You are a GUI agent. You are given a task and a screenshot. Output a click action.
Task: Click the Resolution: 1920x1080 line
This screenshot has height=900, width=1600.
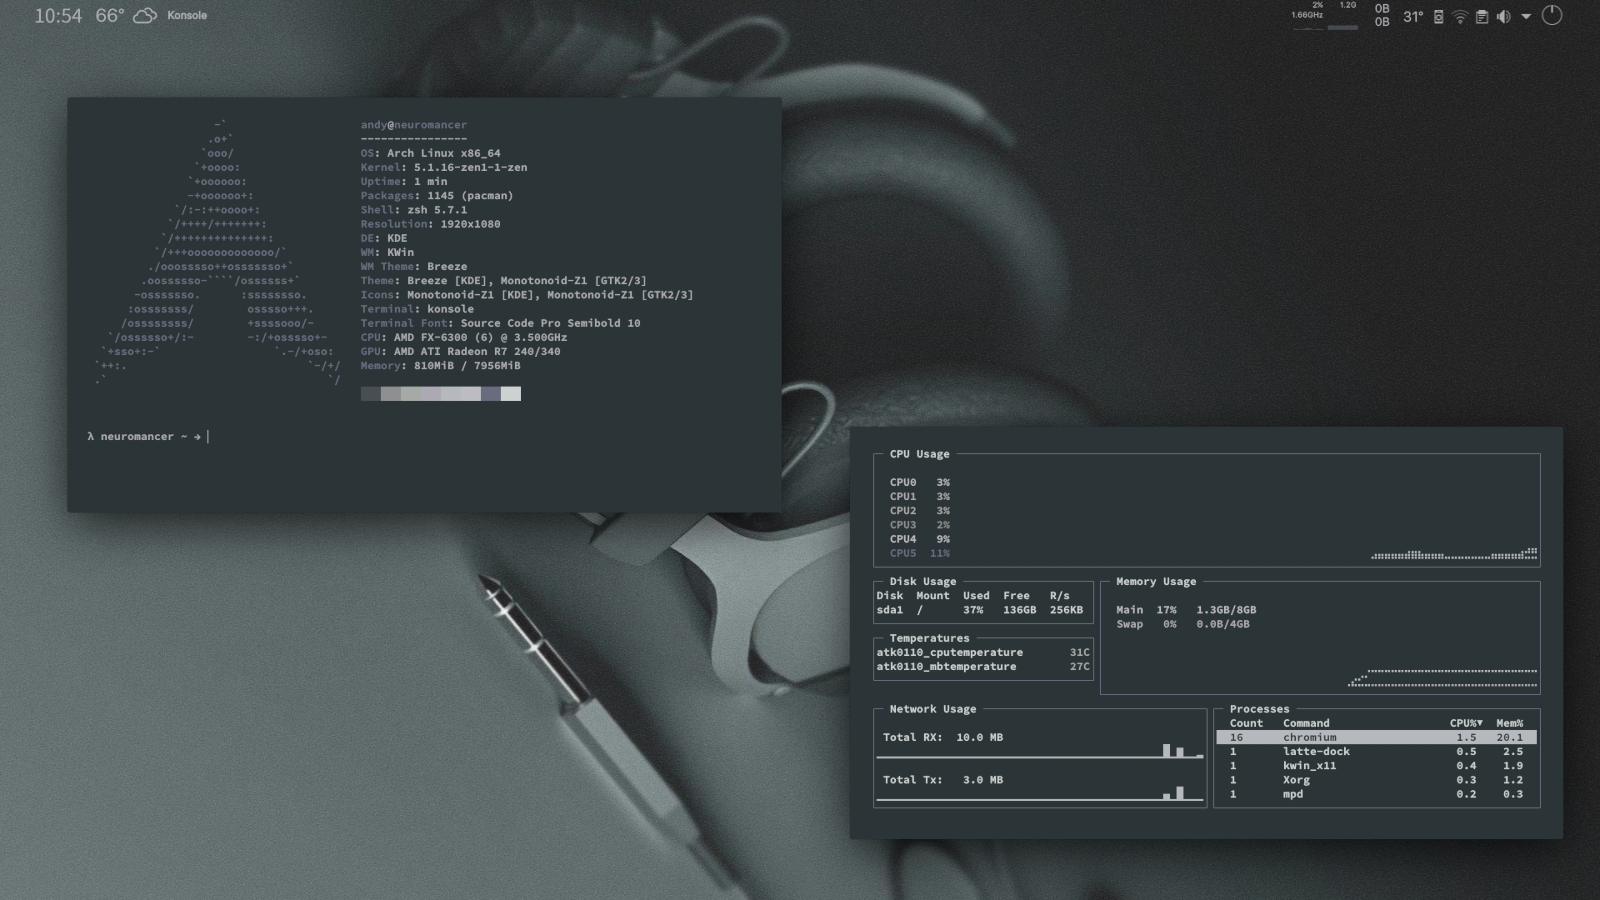[x=431, y=224]
